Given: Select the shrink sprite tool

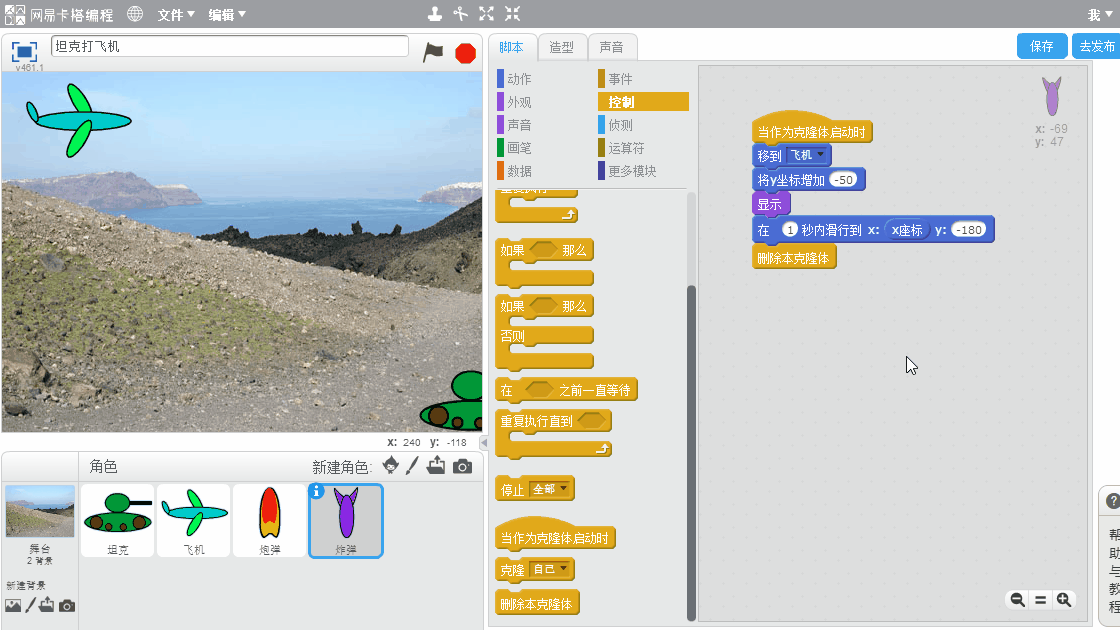Looking at the screenshot, I should [x=512, y=14].
